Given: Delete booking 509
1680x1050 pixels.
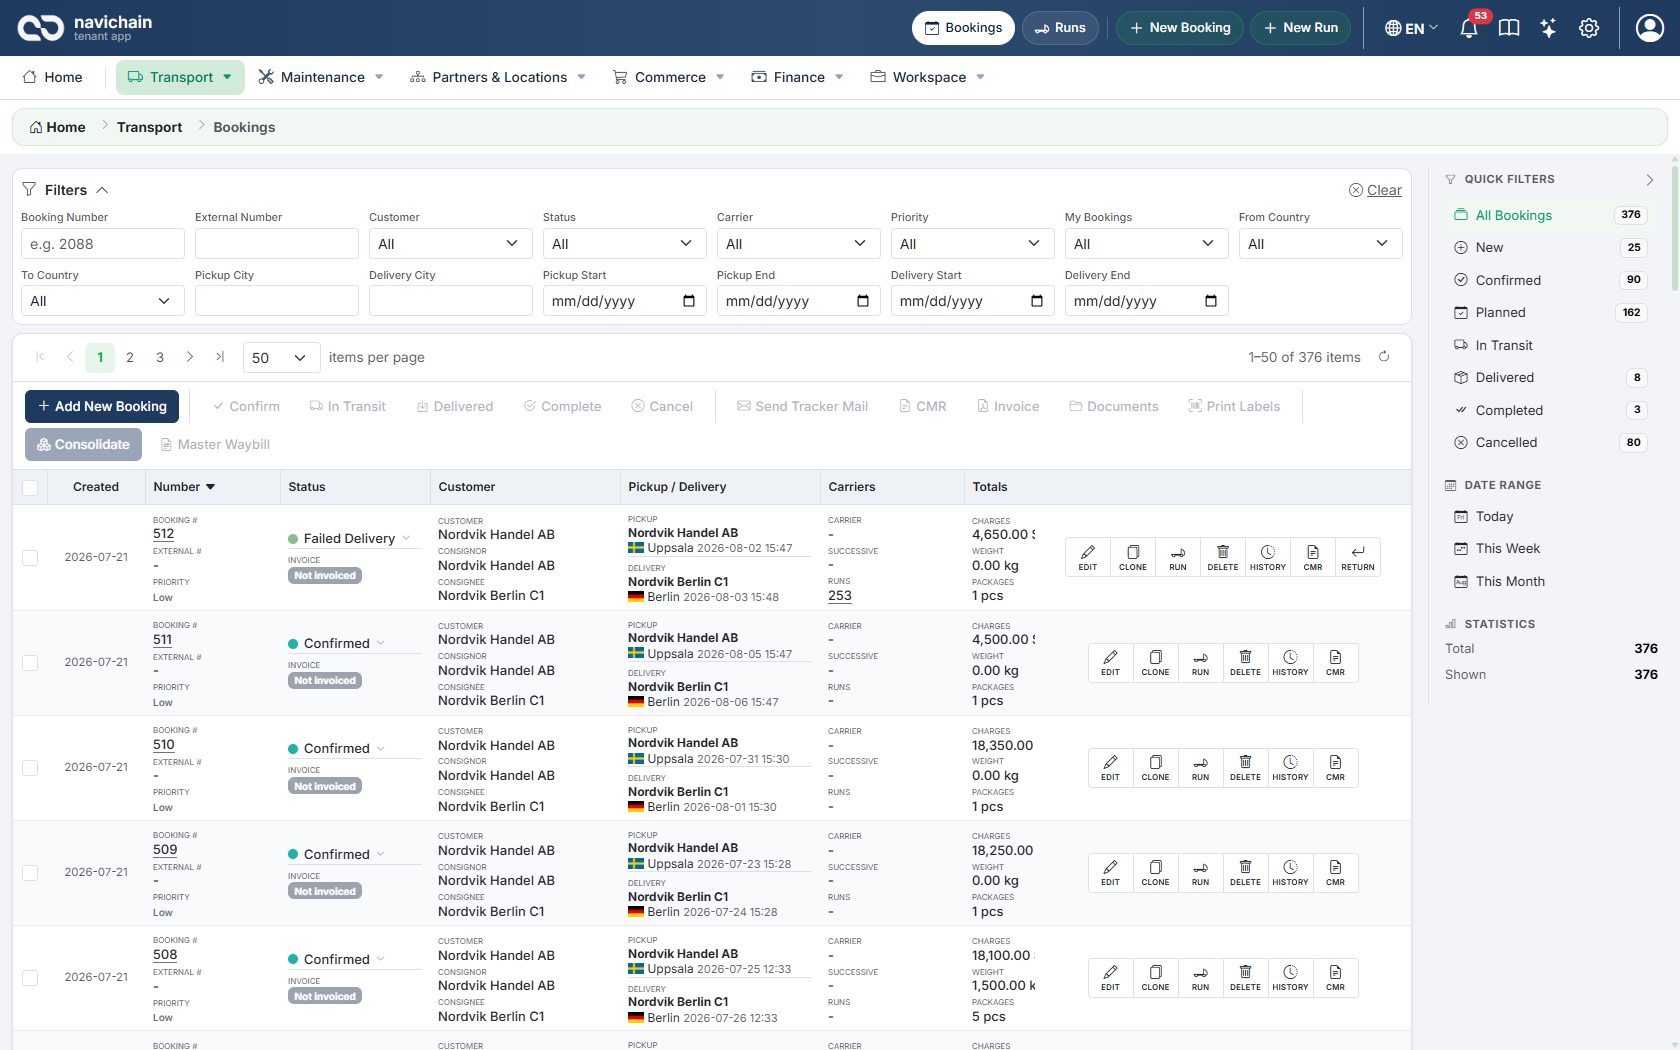Looking at the screenshot, I should [x=1245, y=873].
